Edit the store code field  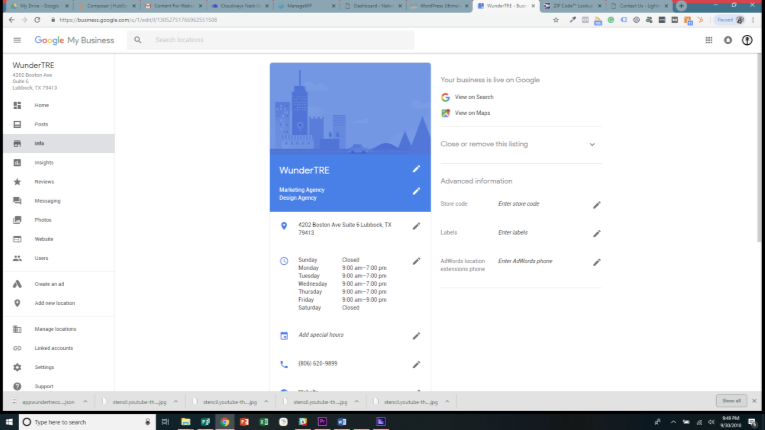pos(597,205)
